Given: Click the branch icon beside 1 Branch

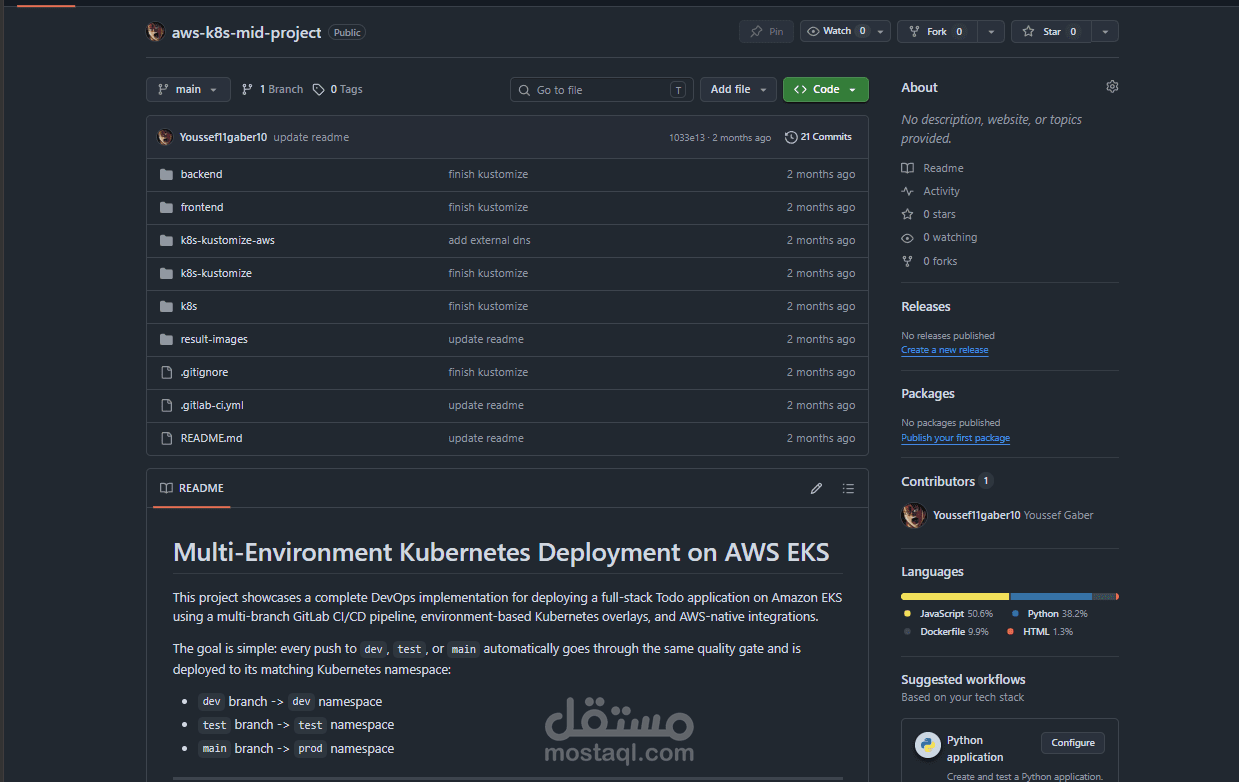Looking at the screenshot, I should [x=247, y=89].
